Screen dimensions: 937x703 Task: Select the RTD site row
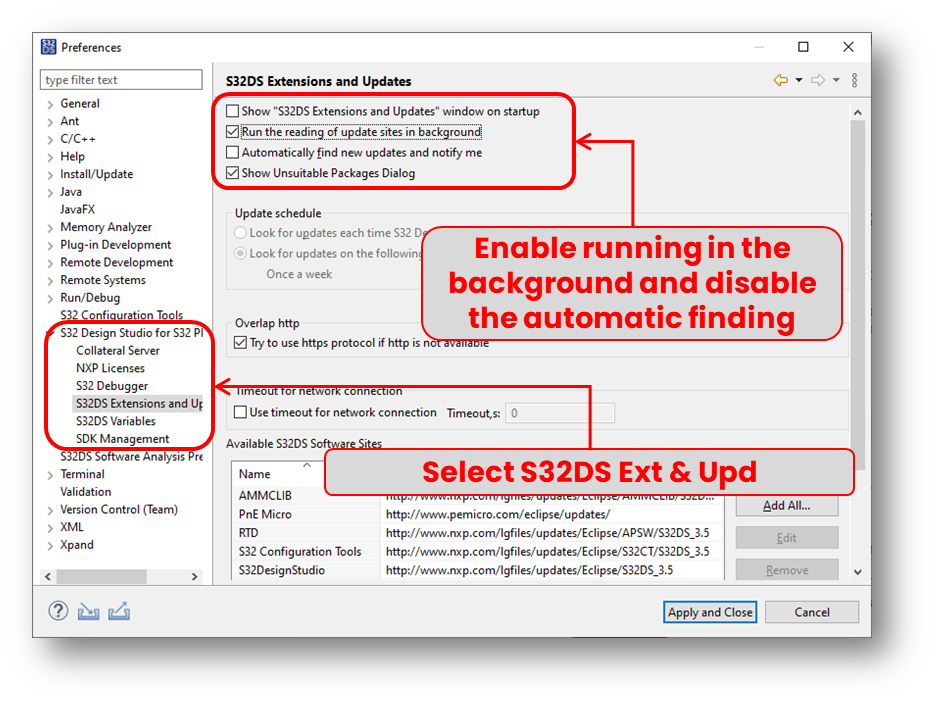pos(477,533)
